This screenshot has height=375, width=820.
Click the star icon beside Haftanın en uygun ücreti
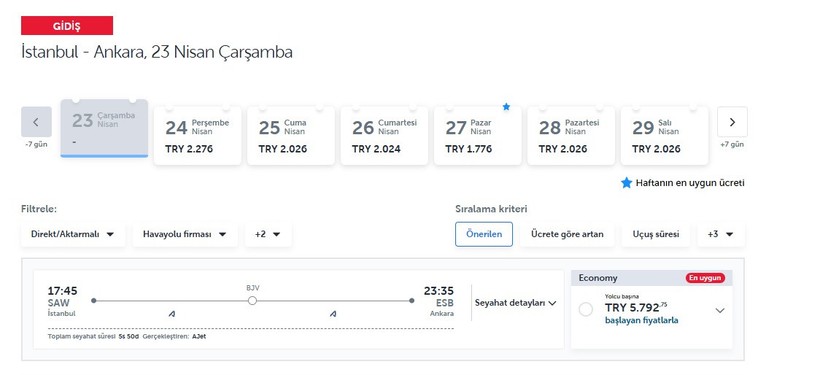[x=627, y=183]
